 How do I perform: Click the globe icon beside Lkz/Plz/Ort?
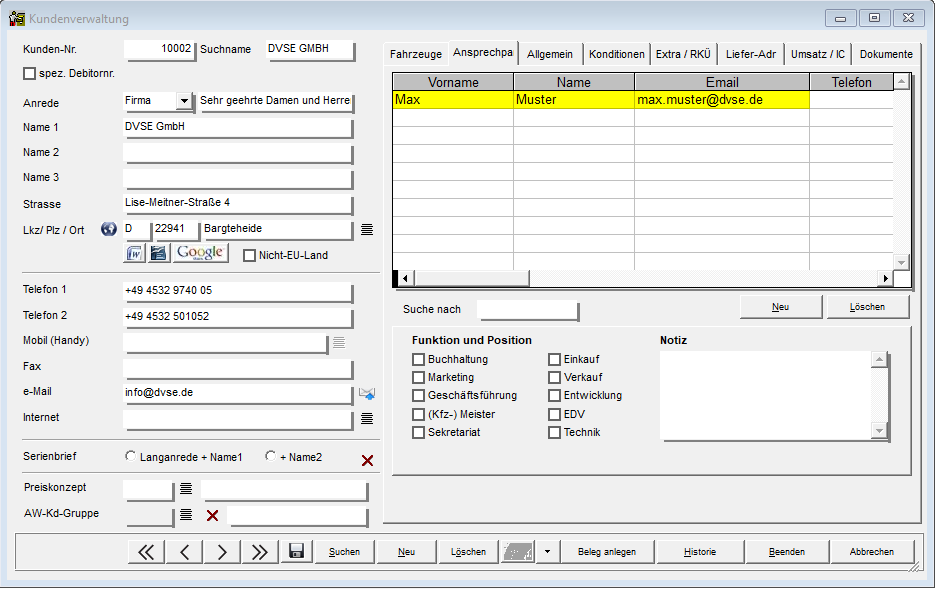click(109, 229)
